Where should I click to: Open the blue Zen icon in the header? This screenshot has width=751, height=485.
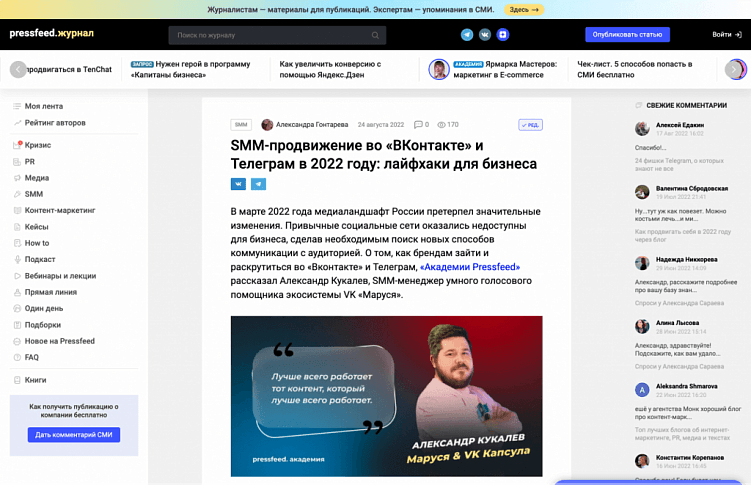502,34
